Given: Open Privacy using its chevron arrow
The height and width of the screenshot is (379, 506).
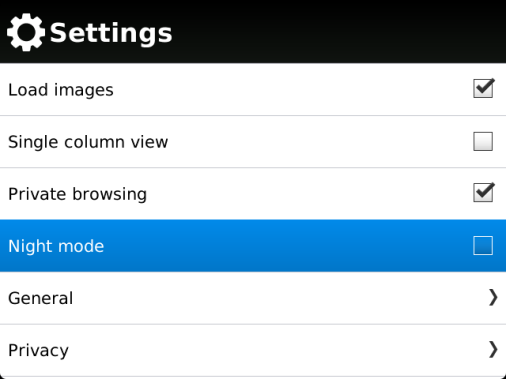Looking at the screenshot, I should coord(493,349).
